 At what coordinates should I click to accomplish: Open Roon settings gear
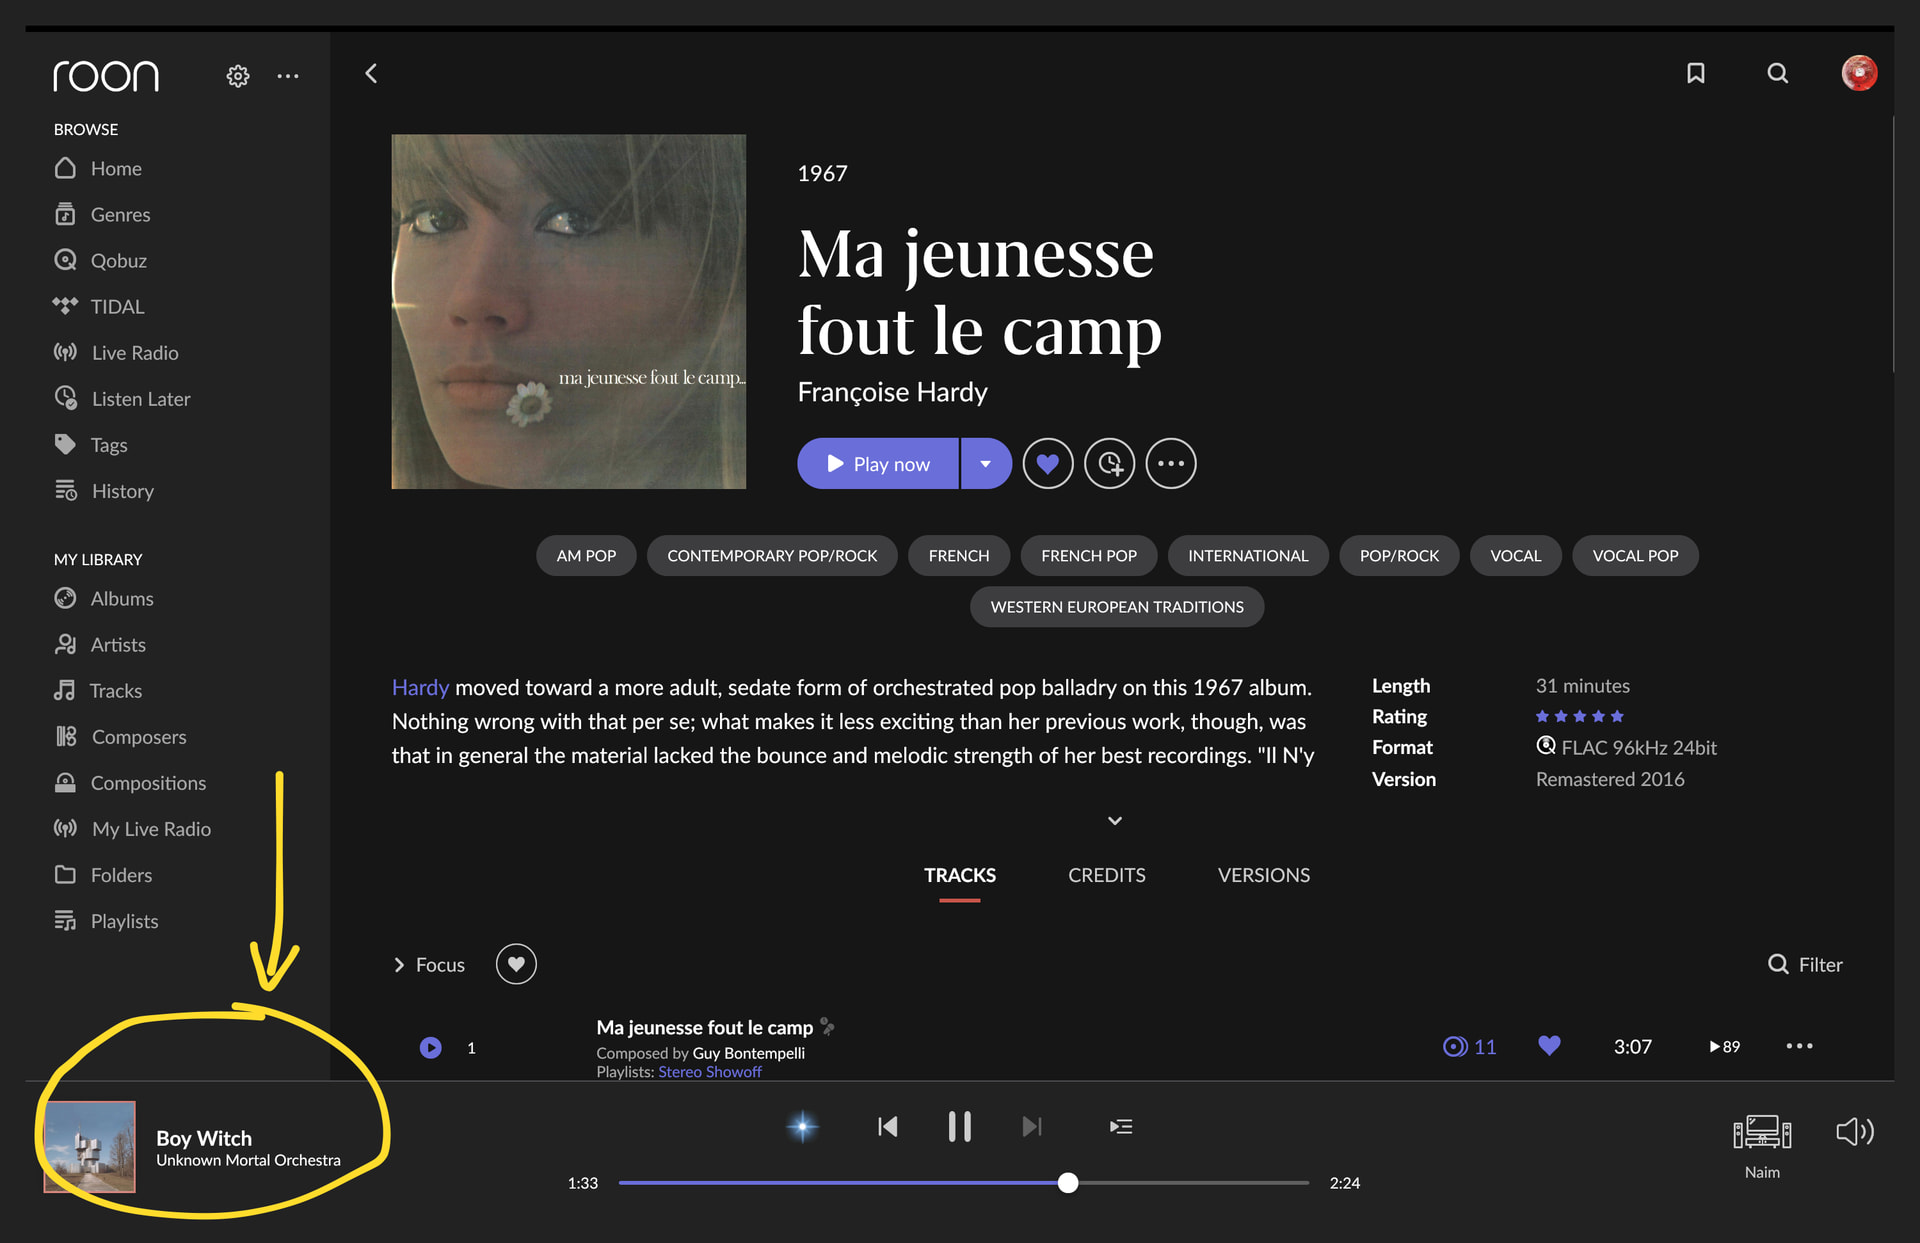(x=237, y=76)
